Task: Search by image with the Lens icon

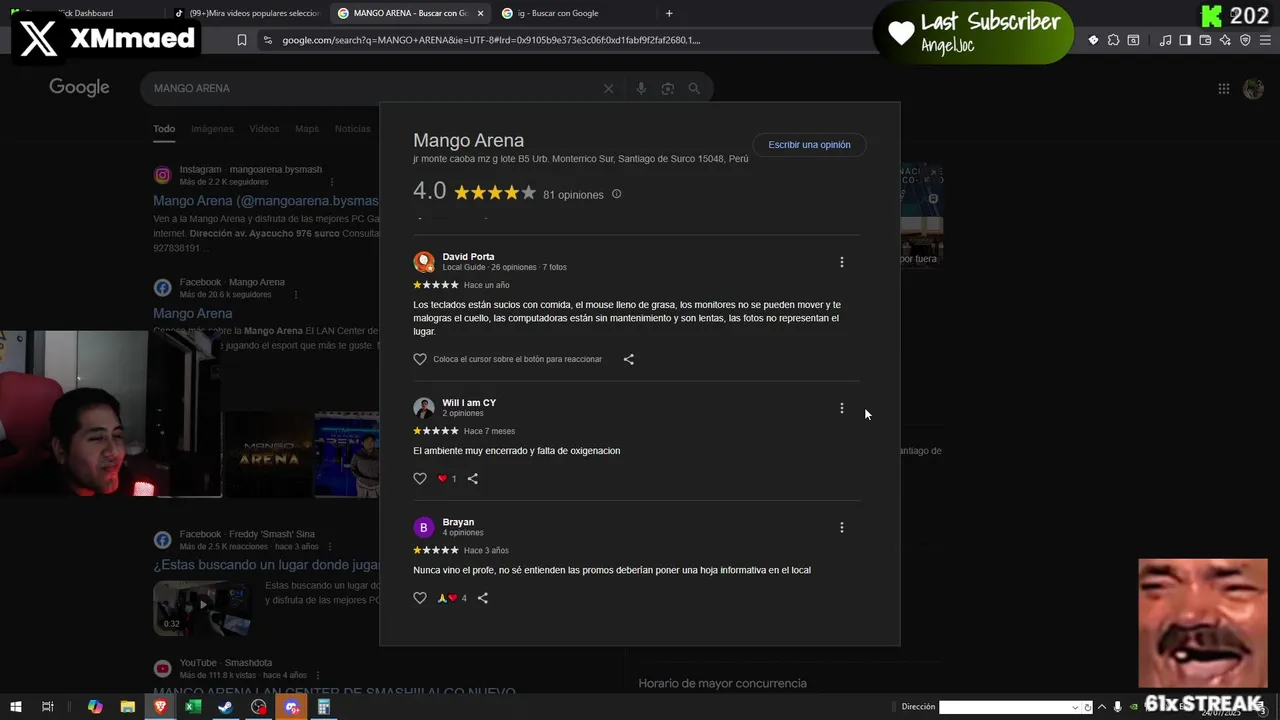Action: click(668, 88)
